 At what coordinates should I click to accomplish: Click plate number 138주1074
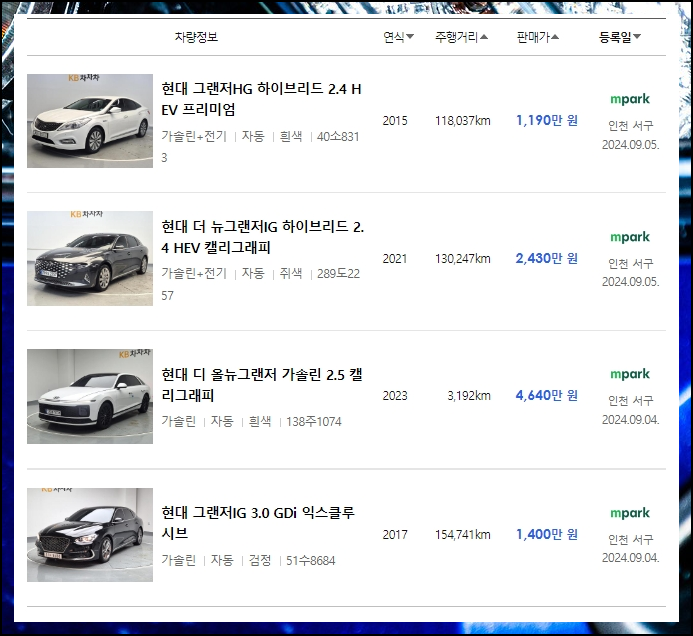click(314, 422)
